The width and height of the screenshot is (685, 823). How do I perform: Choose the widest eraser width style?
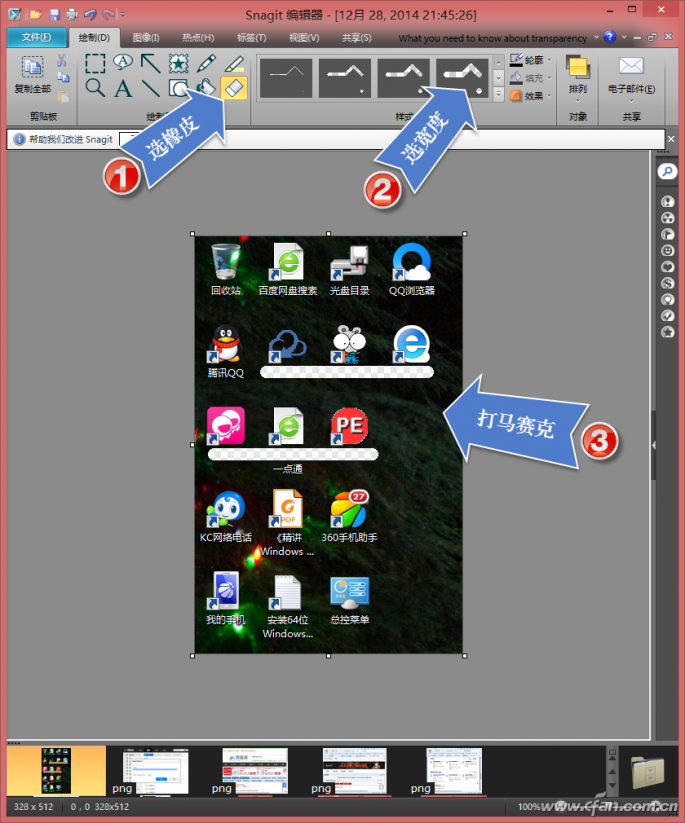click(462, 78)
